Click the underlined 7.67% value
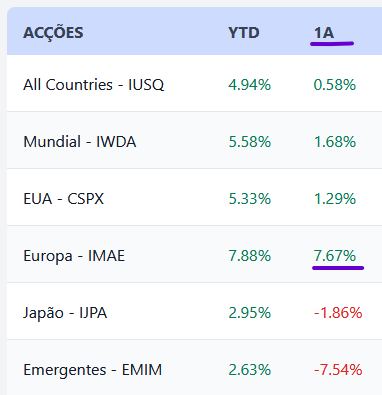This screenshot has width=382, height=395. click(335, 256)
